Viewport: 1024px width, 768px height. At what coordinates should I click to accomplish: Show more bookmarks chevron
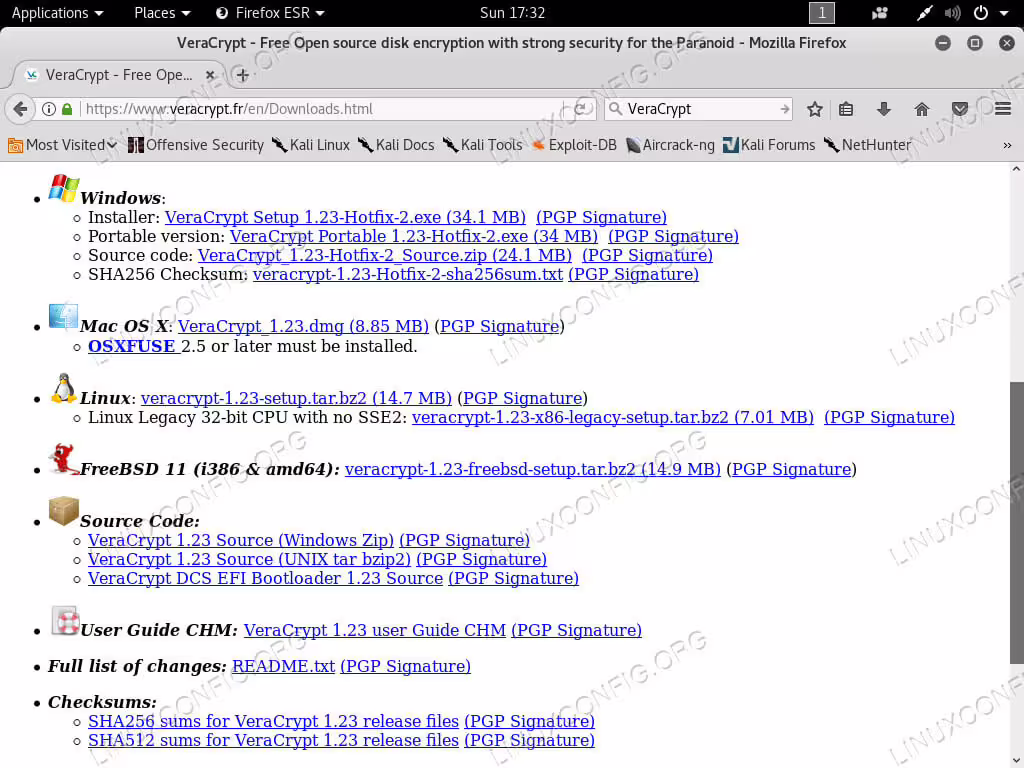pos(1007,145)
